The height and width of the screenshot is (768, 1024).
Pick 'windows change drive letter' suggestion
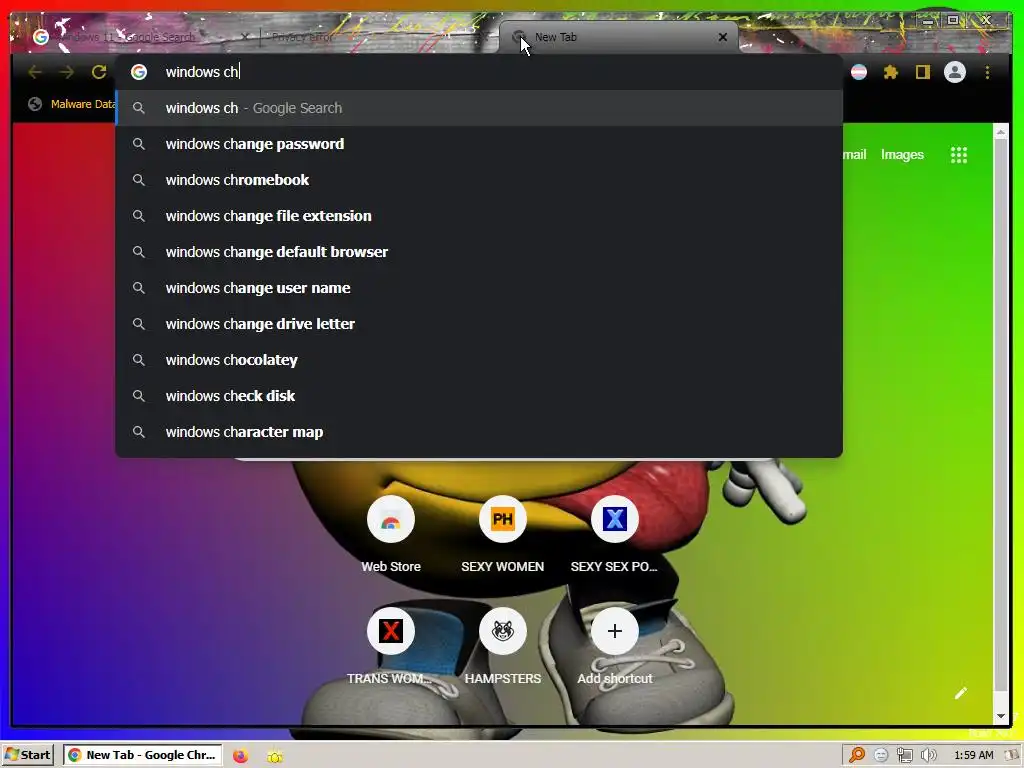[479, 324]
